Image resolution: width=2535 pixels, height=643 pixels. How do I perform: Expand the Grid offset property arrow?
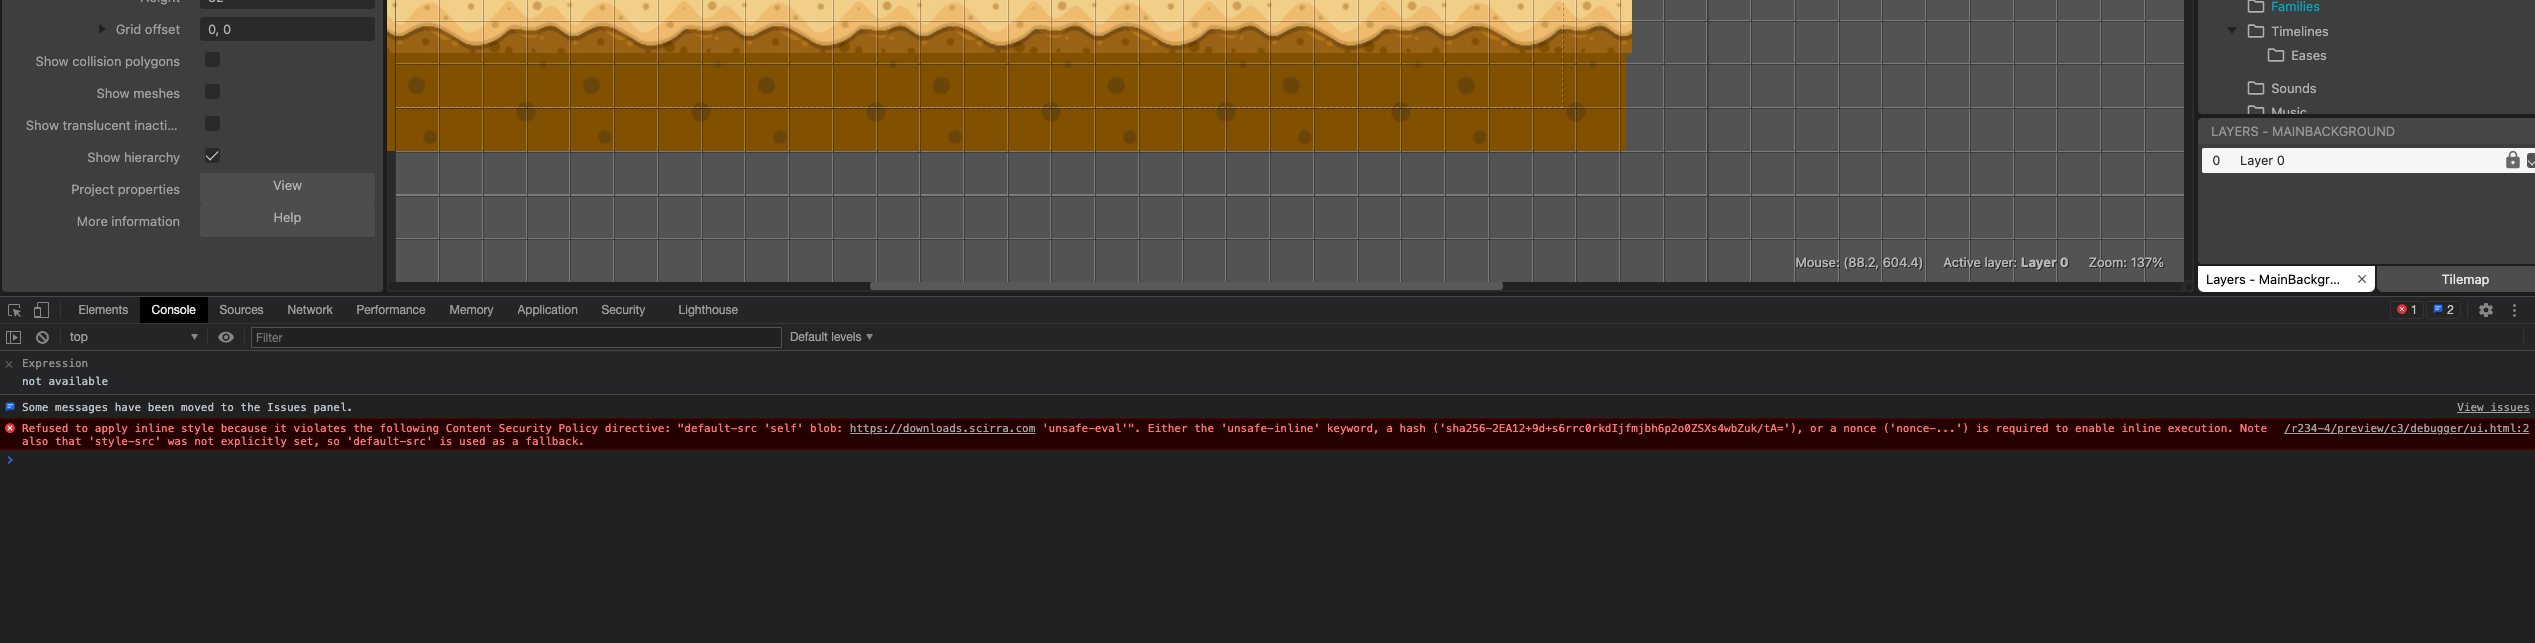click(101, 29)
